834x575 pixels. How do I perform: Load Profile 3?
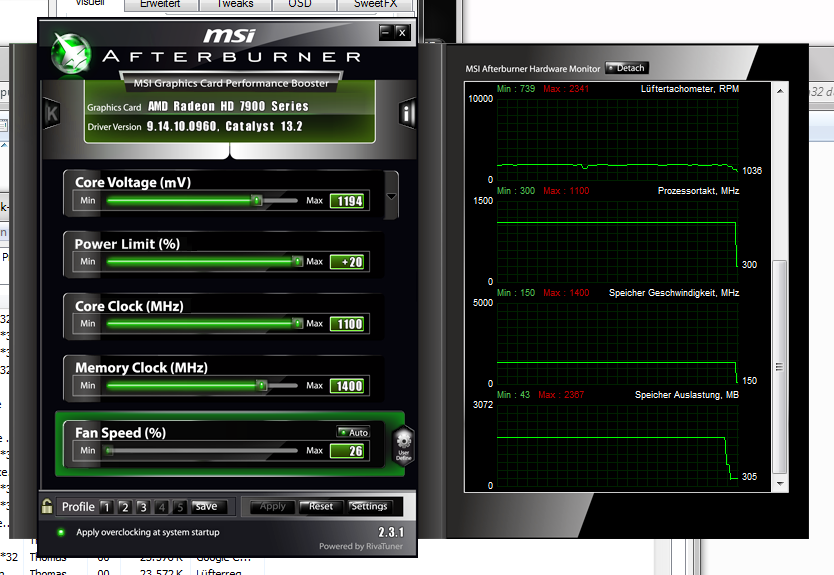[143, 507]
